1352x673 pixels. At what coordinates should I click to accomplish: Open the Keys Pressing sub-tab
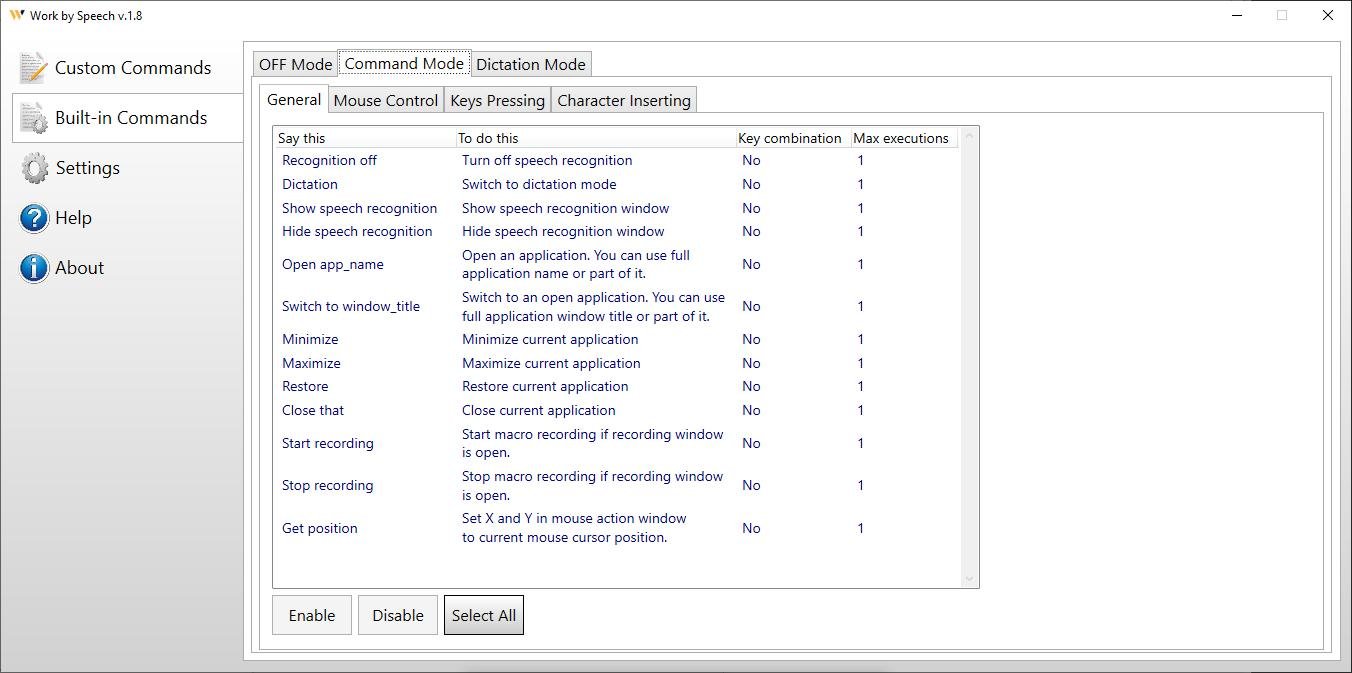coord(497,101)
